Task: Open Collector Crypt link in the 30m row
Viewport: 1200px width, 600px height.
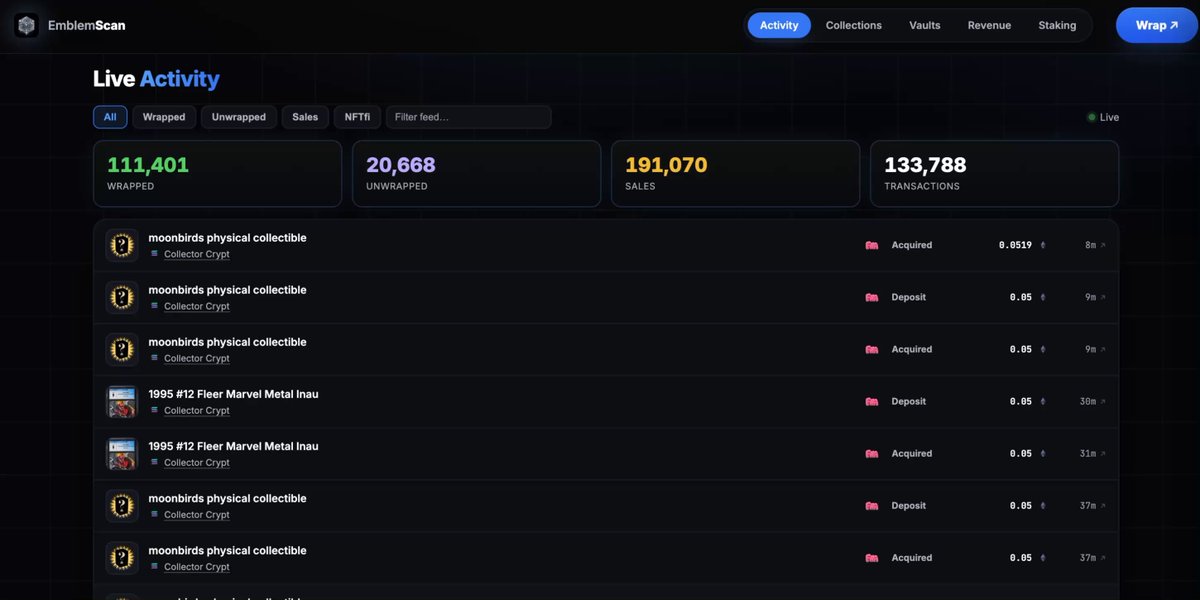Action: click(x=197, y=410)
